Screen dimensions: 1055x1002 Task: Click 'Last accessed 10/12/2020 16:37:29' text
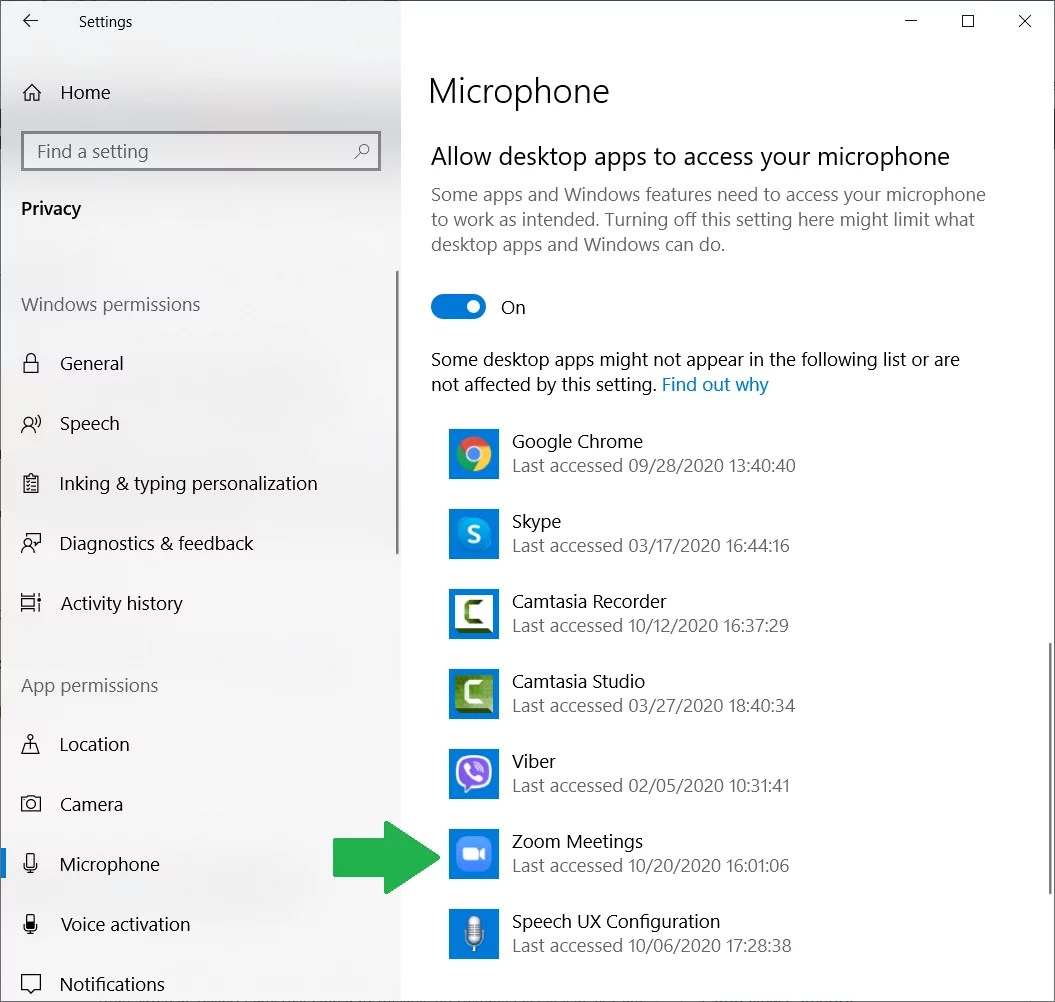click(x=650, y=626)
